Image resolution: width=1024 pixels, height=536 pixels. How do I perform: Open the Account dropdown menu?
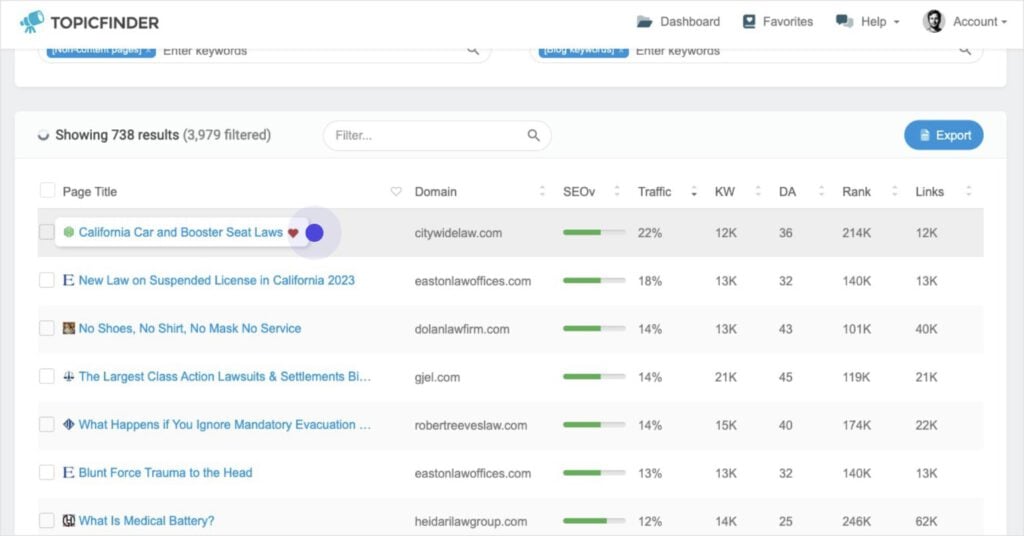pyautogui.click(x=965, y=22)
